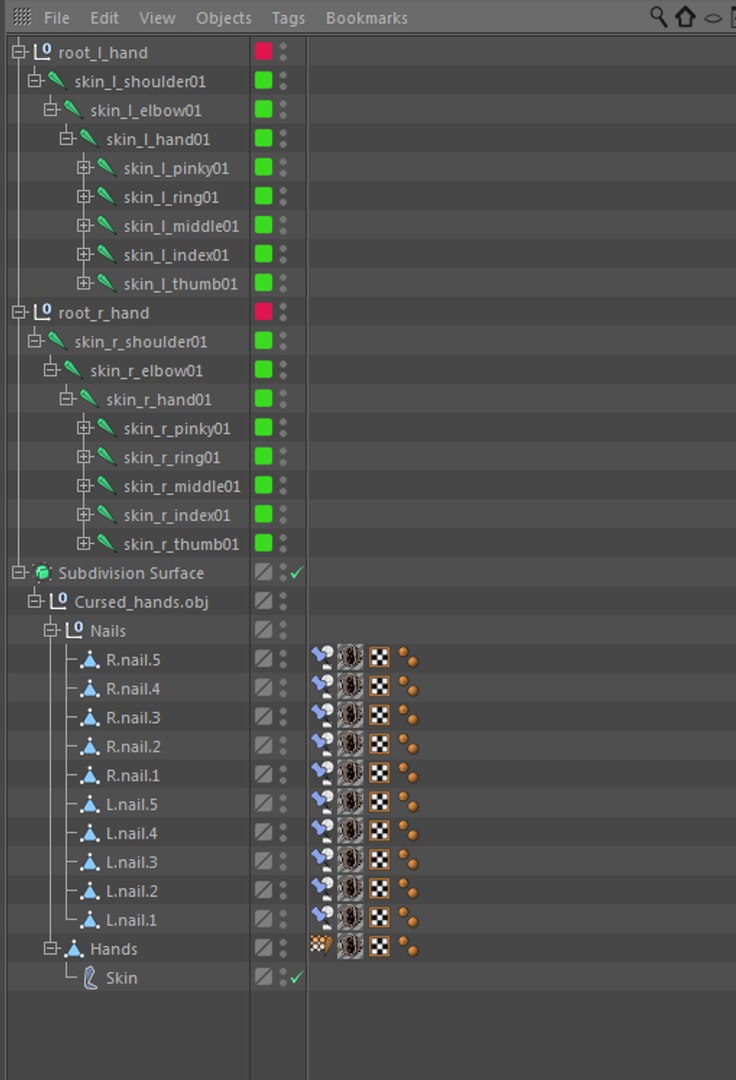Select Phong tag on R.nail.1
736x1080 pixels.
coord(322,773)
